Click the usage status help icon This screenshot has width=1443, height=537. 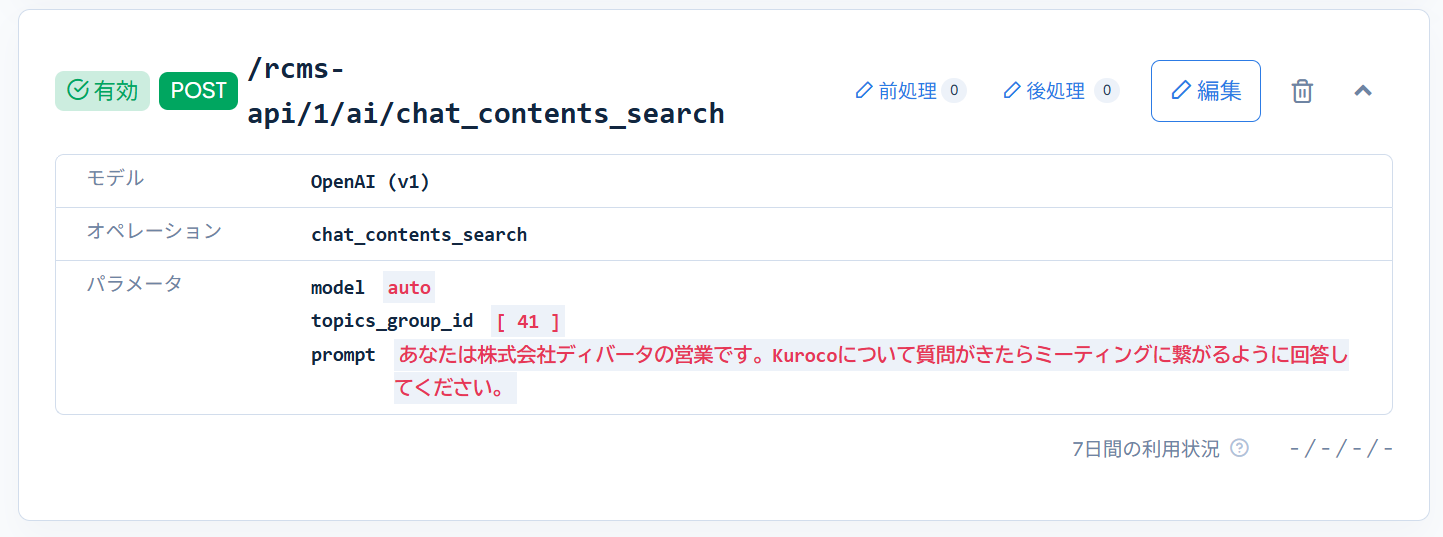[1239, 448]
